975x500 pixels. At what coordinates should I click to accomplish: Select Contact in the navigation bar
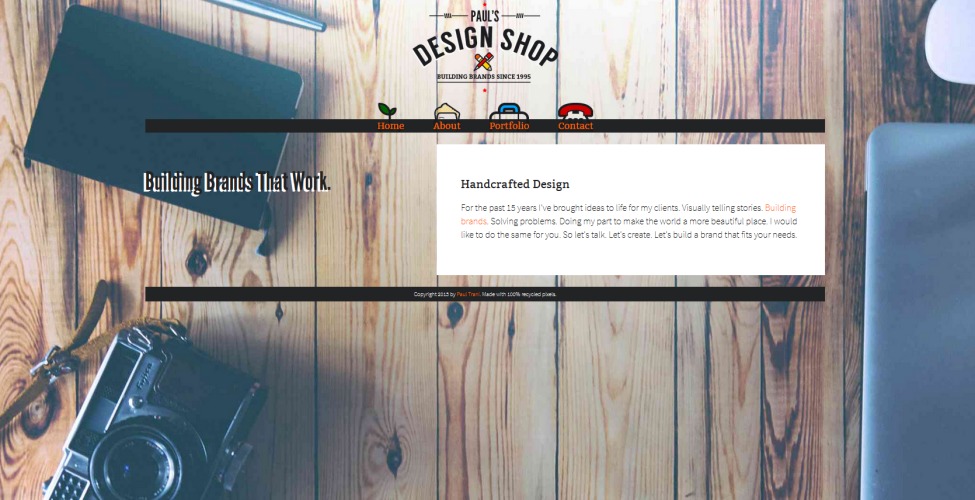575,126
